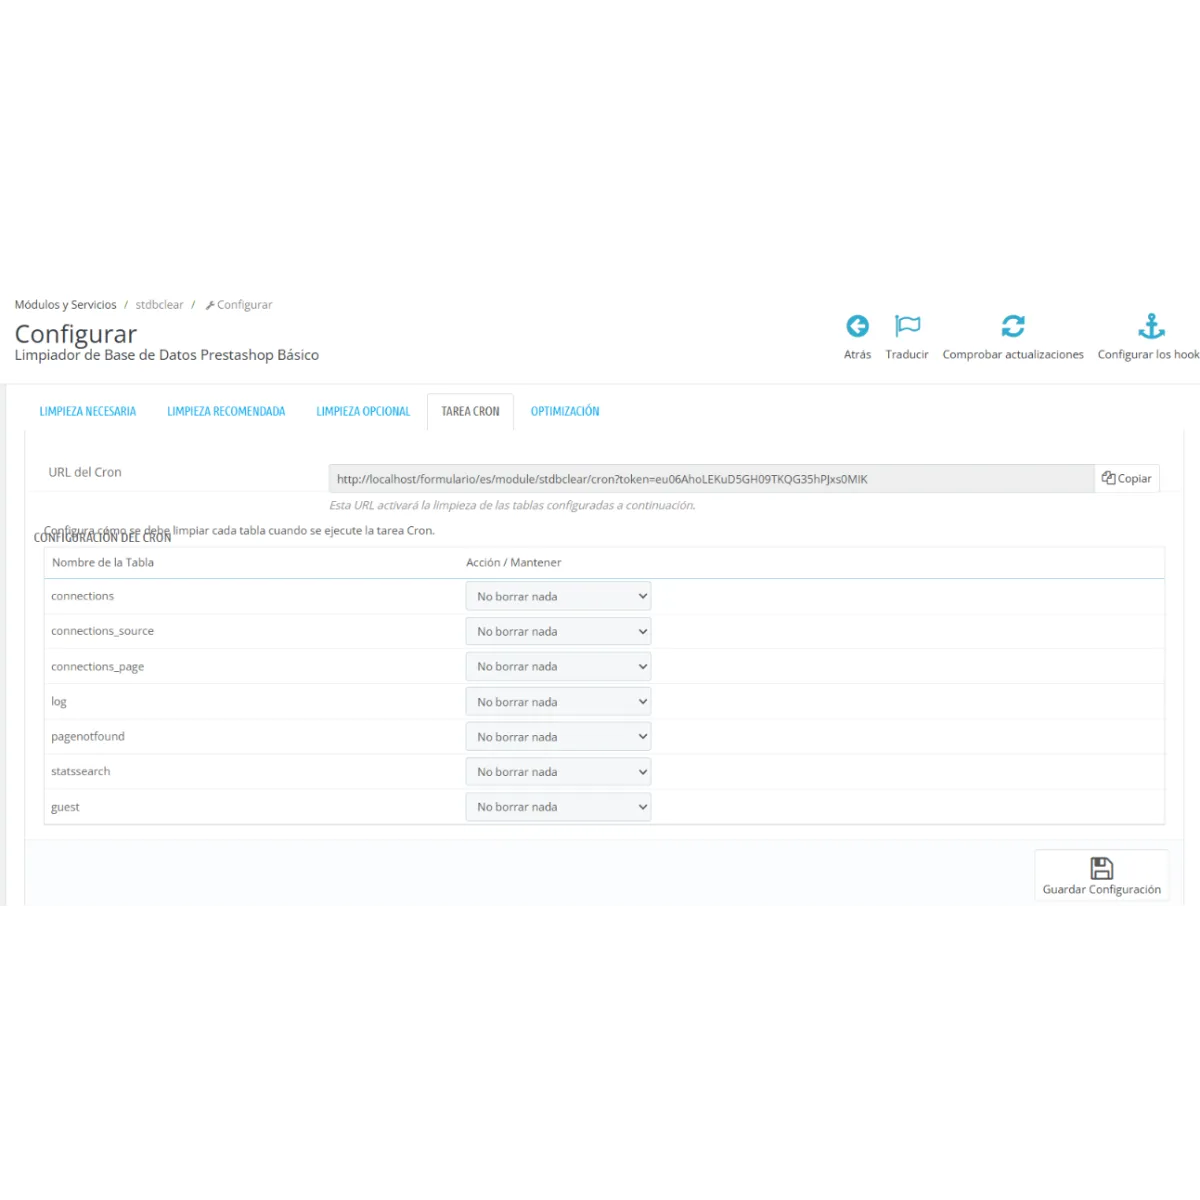This screenshot has width=1200, height=1200.
Task: Open the action dropdown for log
Action: [558, 702]
